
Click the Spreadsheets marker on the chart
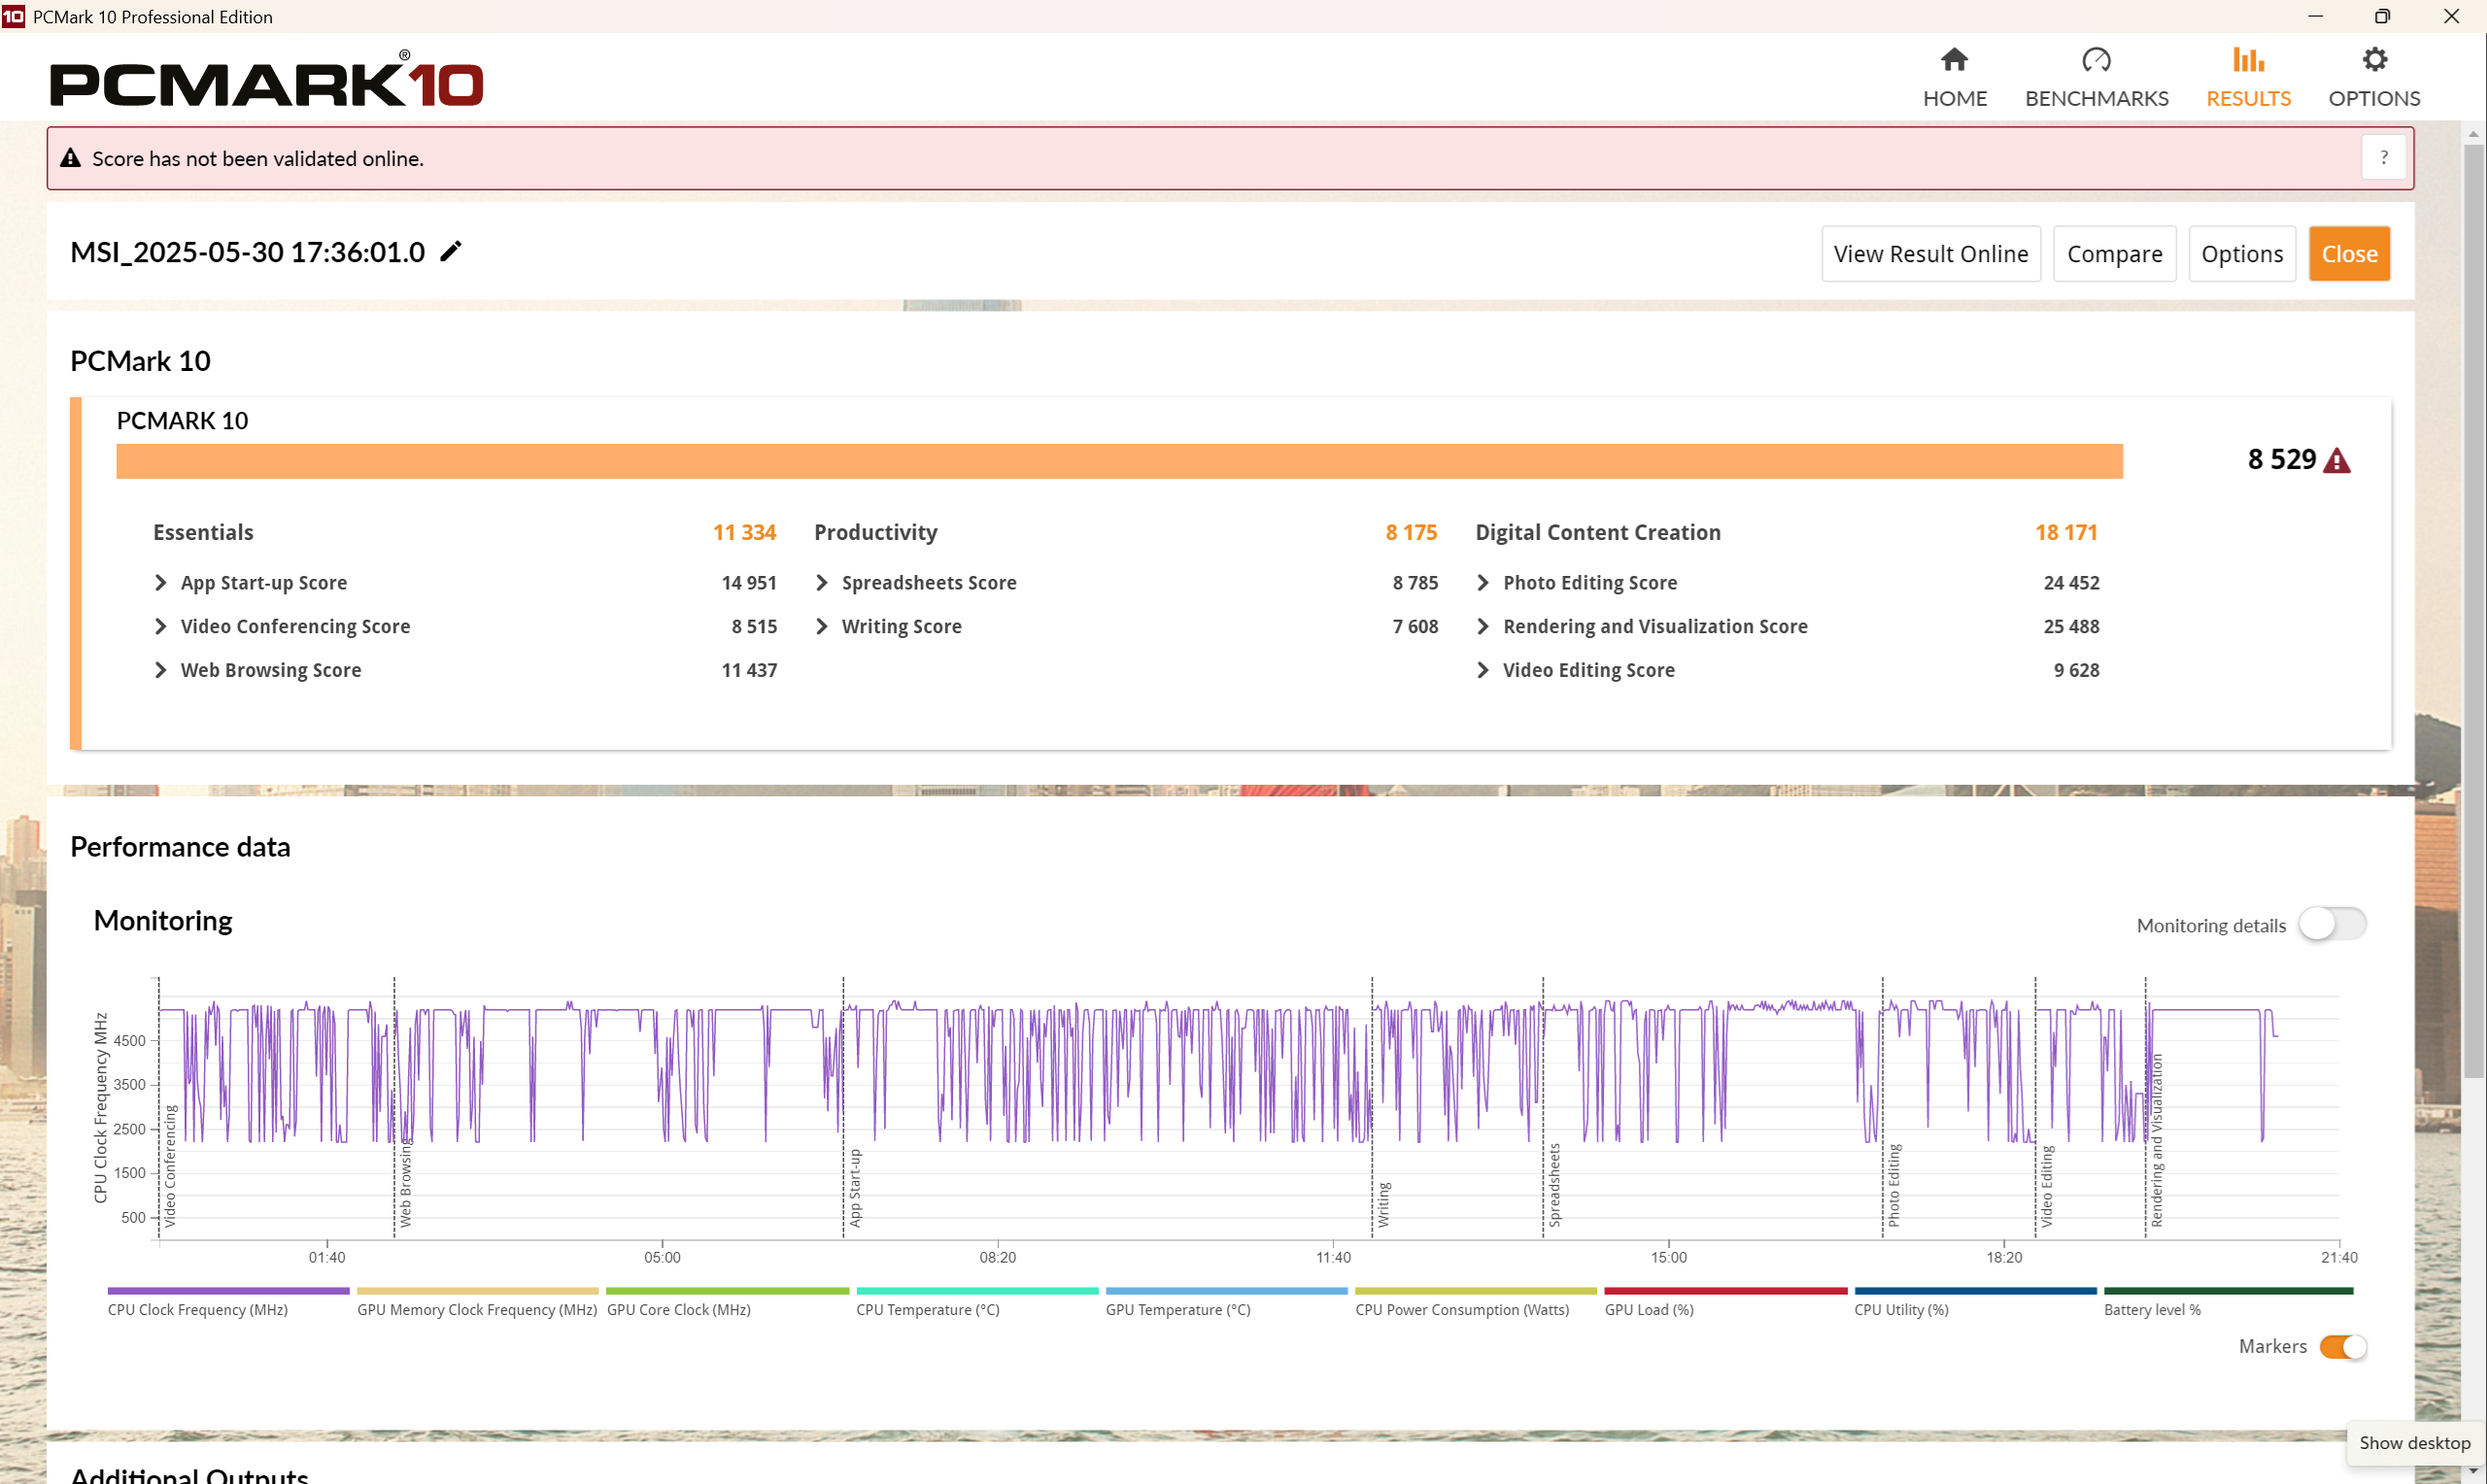click(x=1554, y=1185)
